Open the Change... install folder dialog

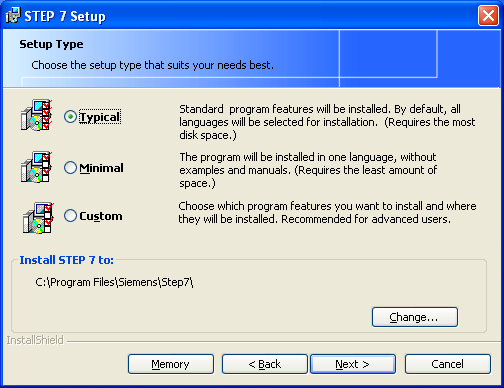[x=415, y=317]
